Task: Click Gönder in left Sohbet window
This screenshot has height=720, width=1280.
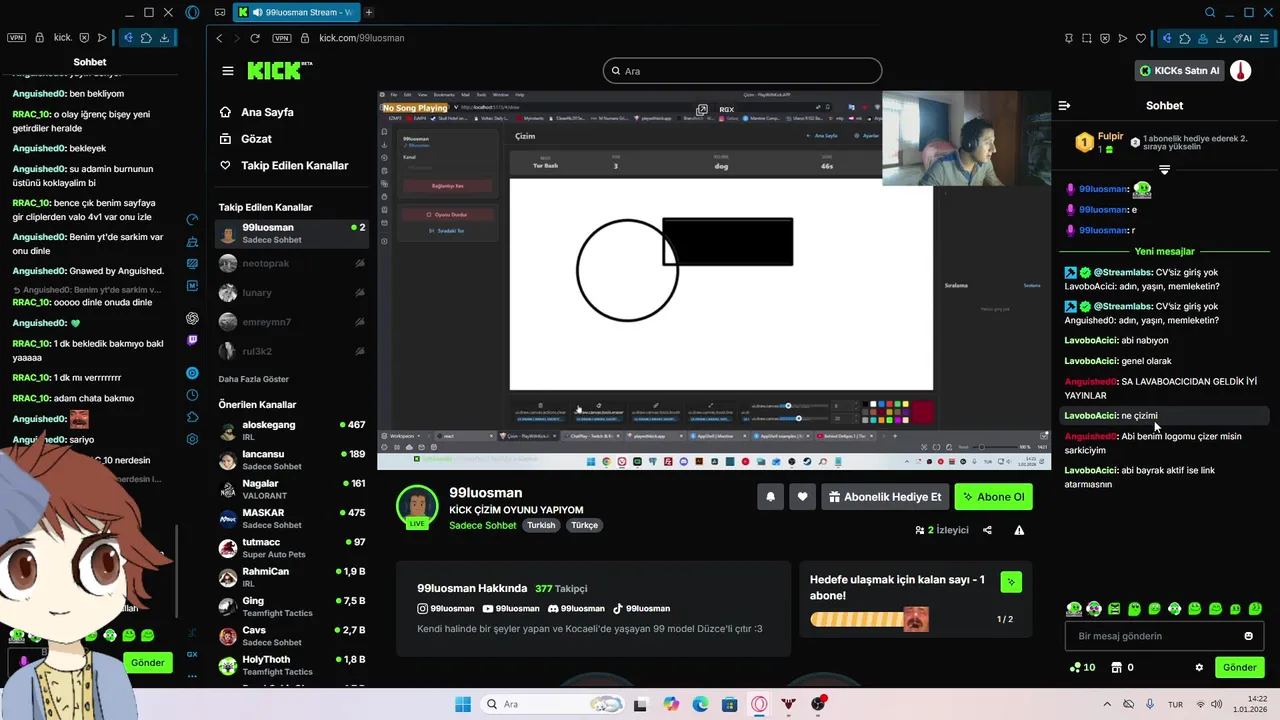Action: [x=148, y=663]
